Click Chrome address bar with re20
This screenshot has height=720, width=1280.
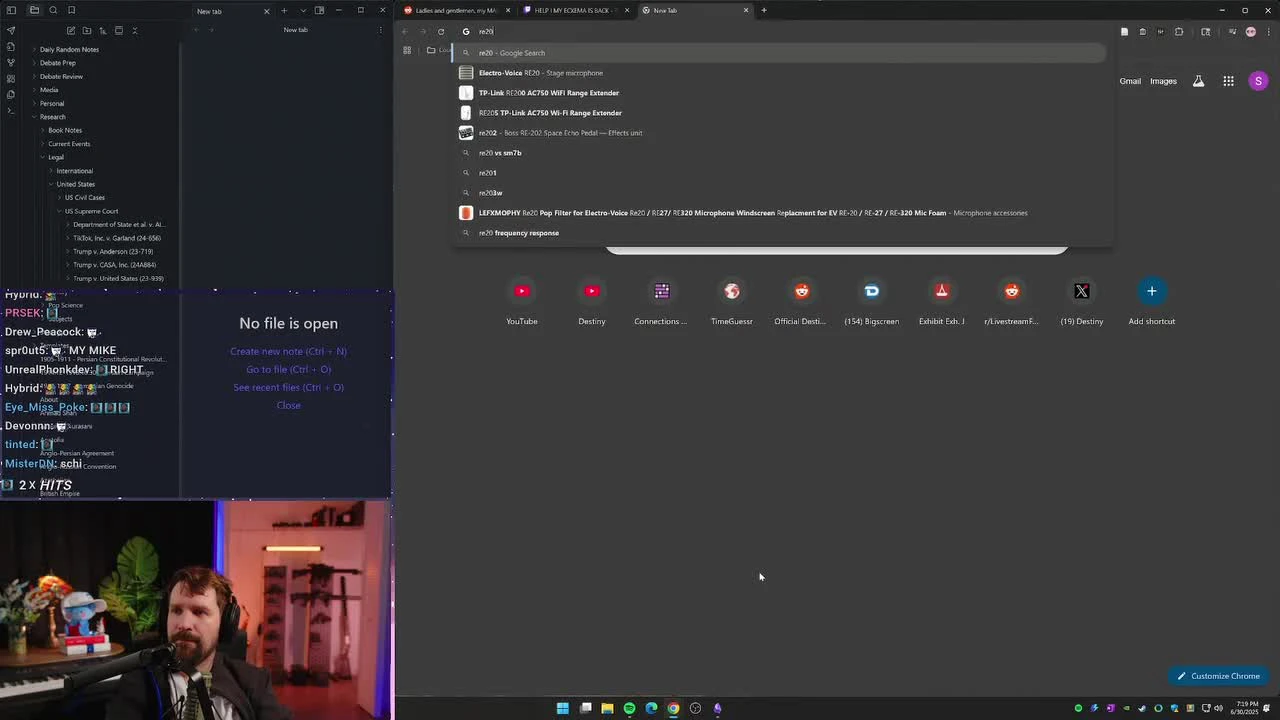(780, 31)
